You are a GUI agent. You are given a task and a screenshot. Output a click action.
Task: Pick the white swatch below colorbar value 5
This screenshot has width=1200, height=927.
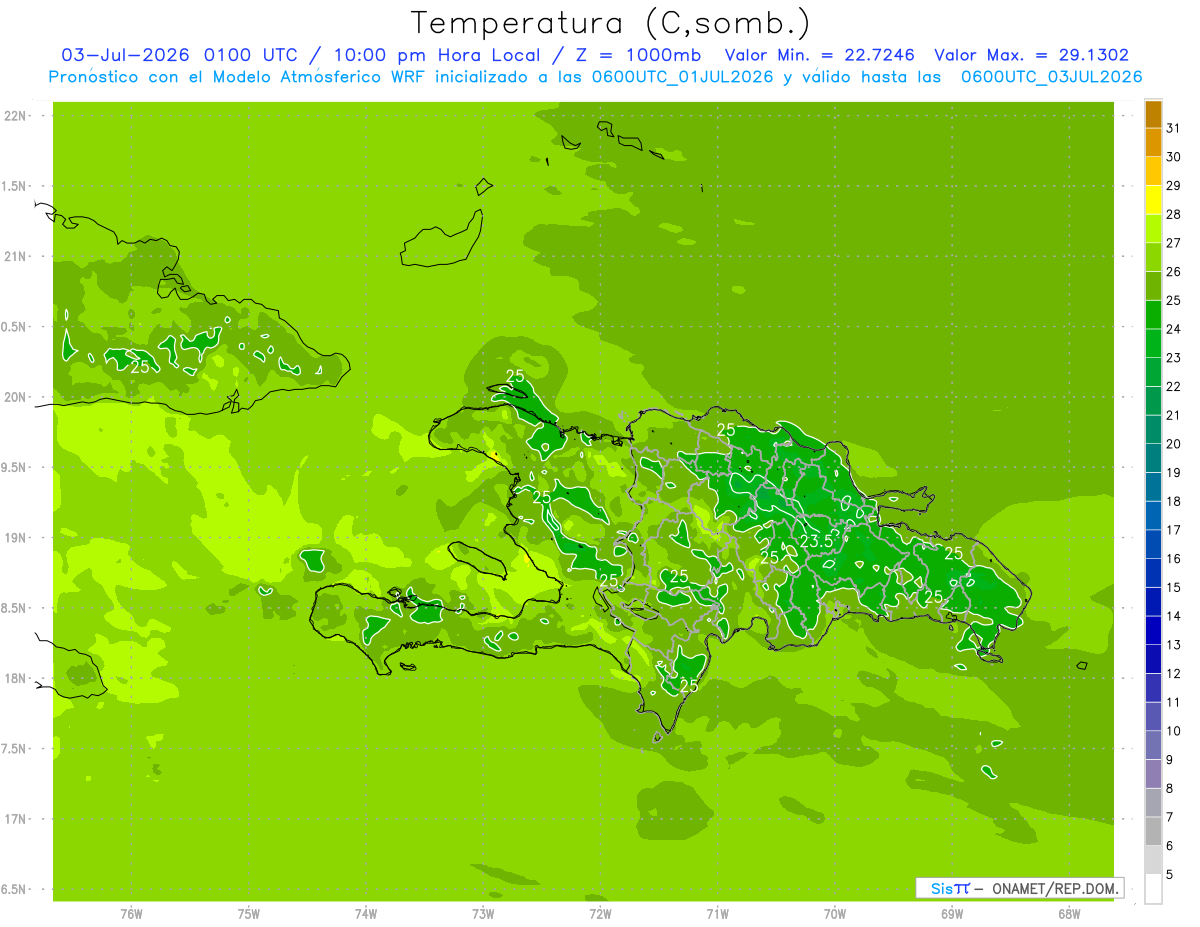tap(1153, 889)
